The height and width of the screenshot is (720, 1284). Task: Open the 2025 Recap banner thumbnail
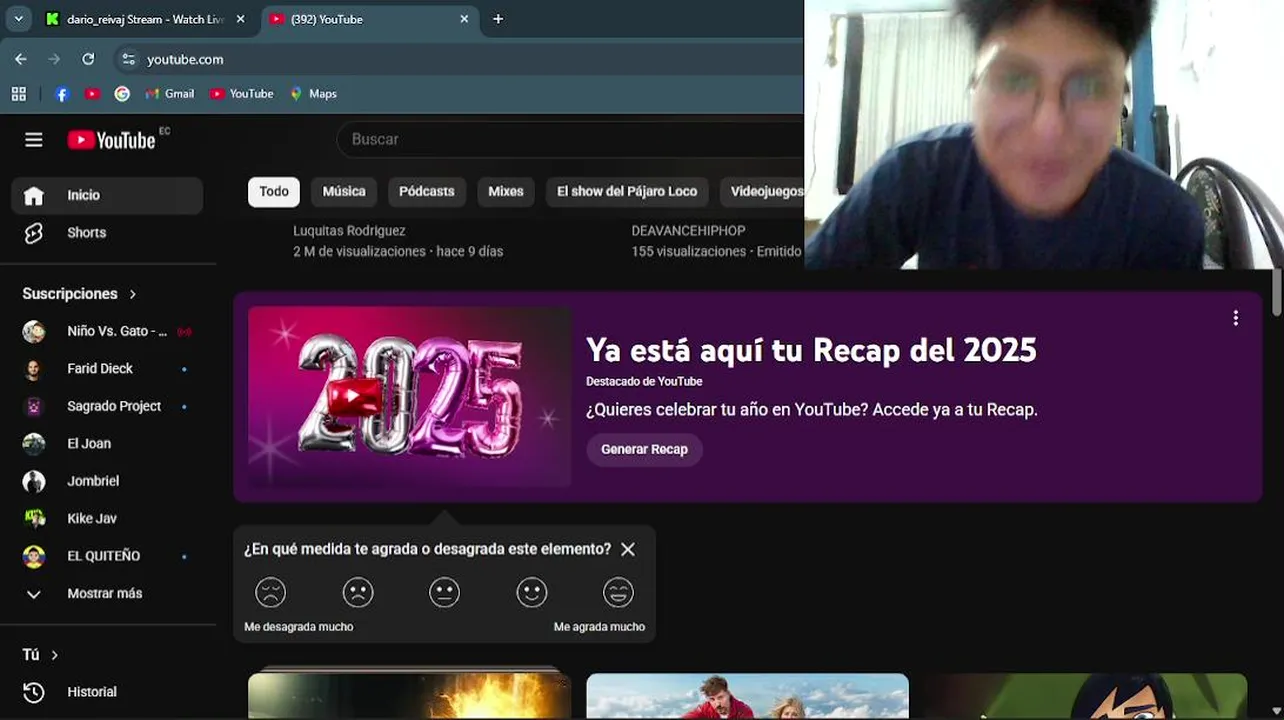coord(410,397)
